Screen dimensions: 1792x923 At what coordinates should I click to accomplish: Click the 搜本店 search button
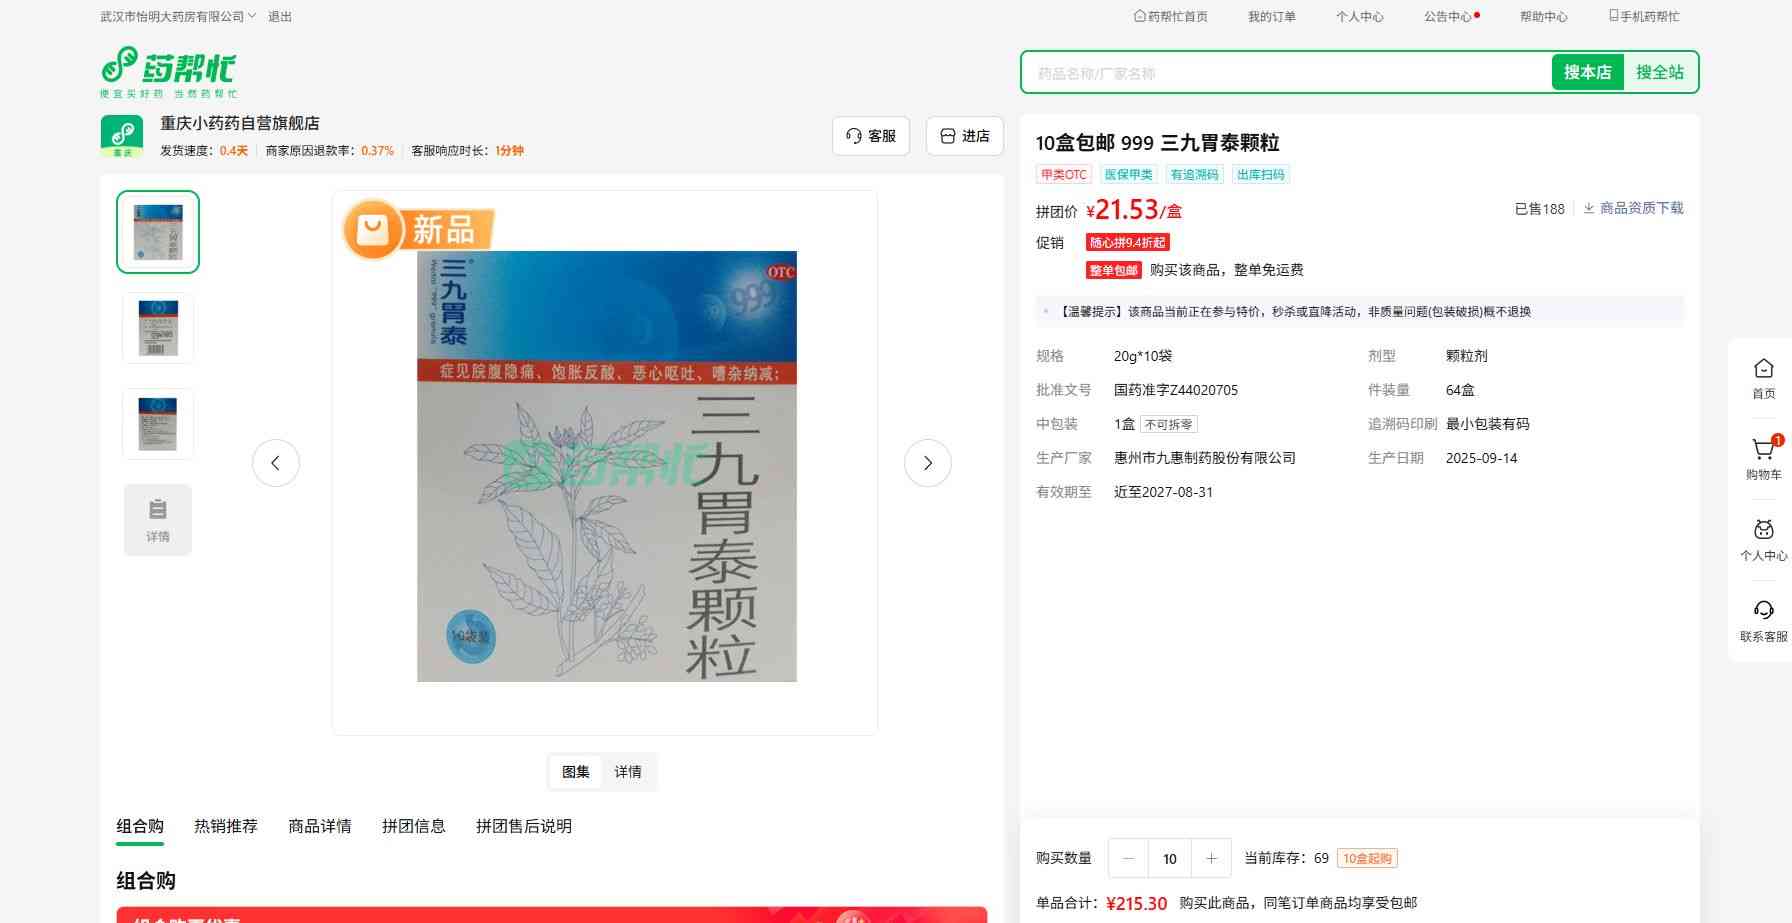(x=1587, y=72)
